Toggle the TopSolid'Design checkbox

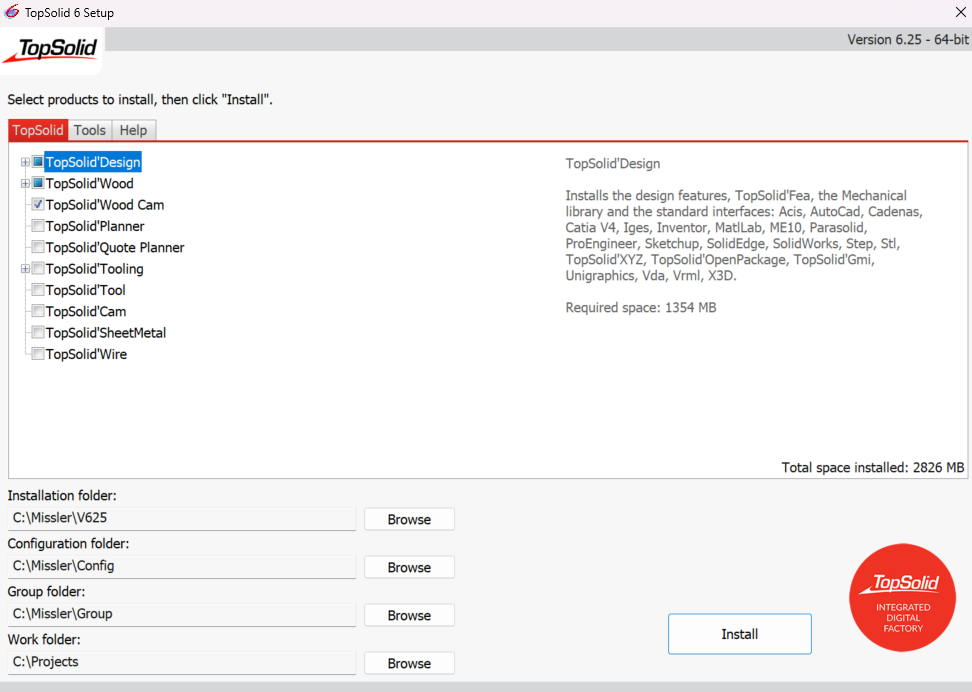38,162
